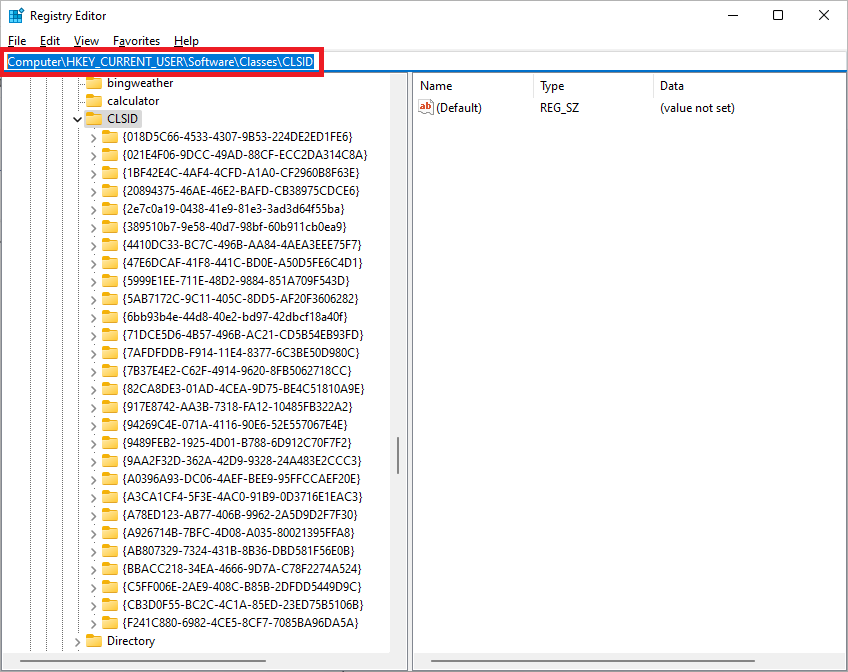
Task: Select the bingweather key label
Action: coord(140,83)
